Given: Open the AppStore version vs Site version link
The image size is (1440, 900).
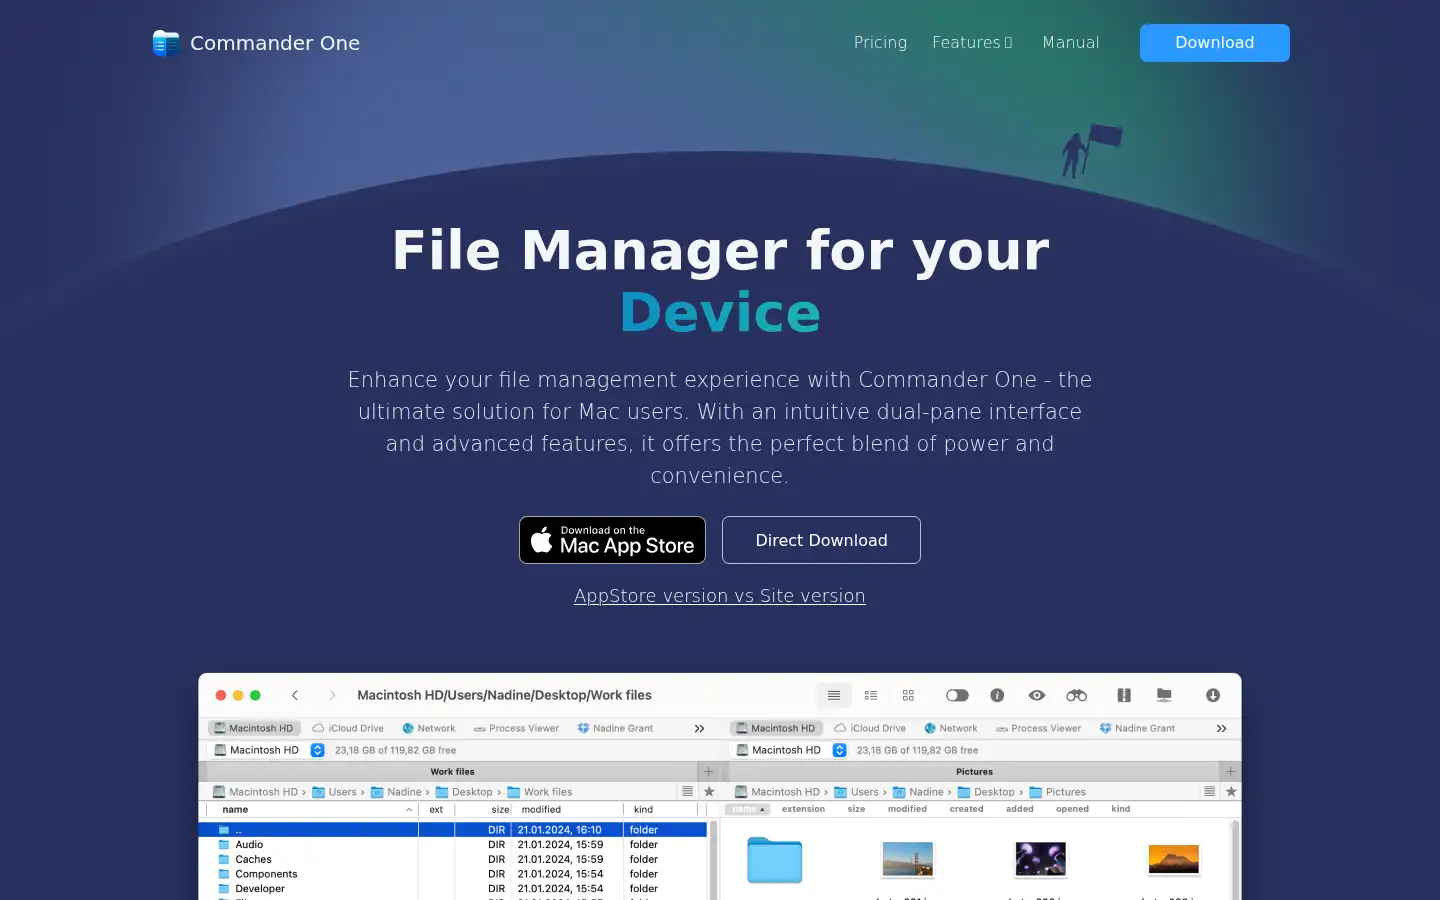Looking at the screenshot, I should click(719, 596).
